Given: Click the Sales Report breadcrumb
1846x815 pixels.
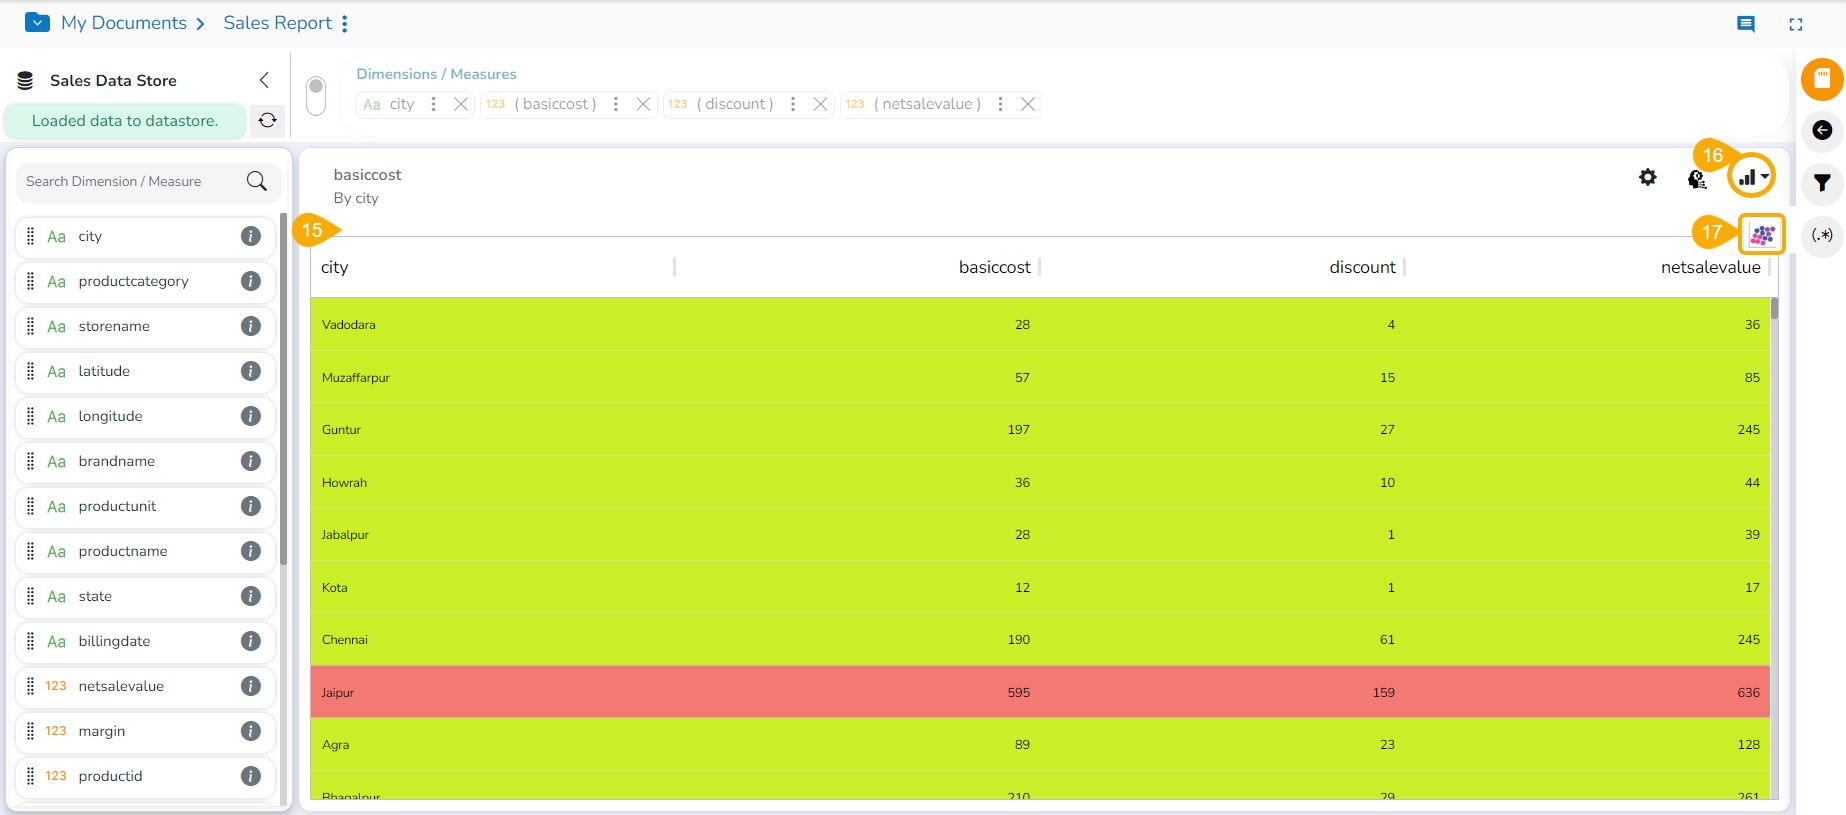Looking at the screenshot, I should click(x=277, y=23).
